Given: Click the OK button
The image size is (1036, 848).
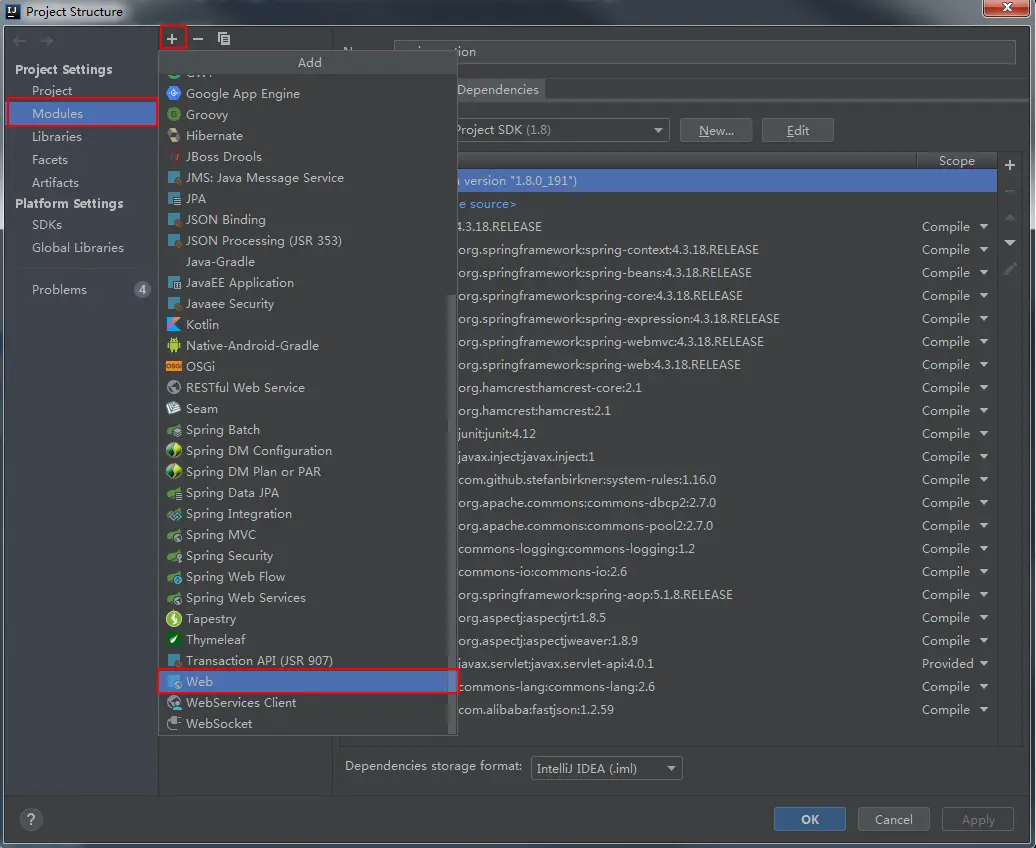Looking at the screenshot, I should coord(809,820).
